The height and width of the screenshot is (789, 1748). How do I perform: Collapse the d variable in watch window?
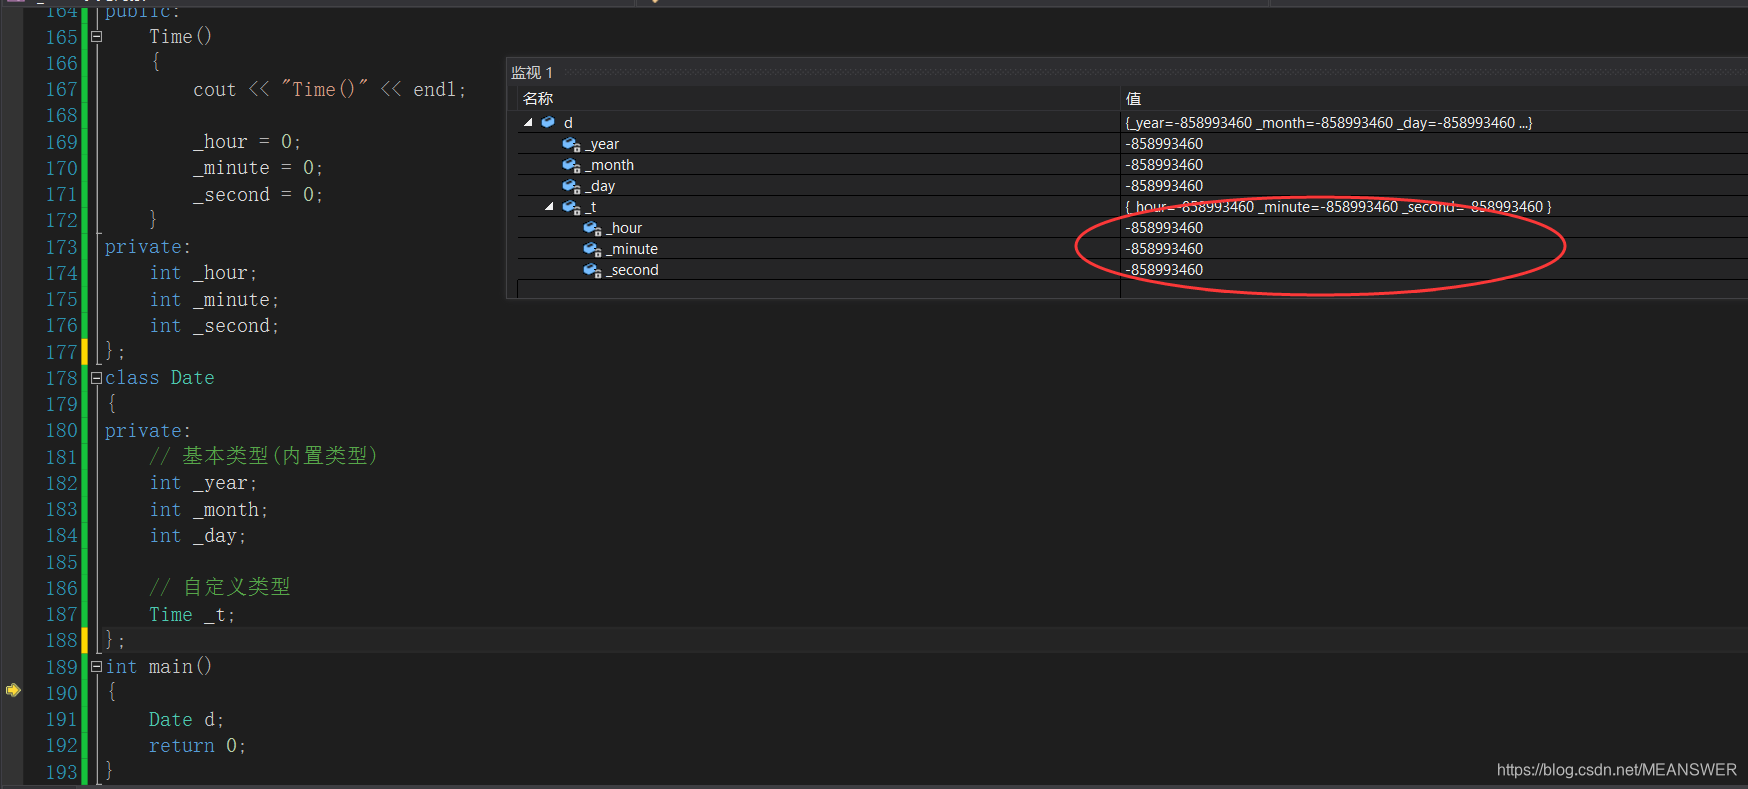(528, 122)
